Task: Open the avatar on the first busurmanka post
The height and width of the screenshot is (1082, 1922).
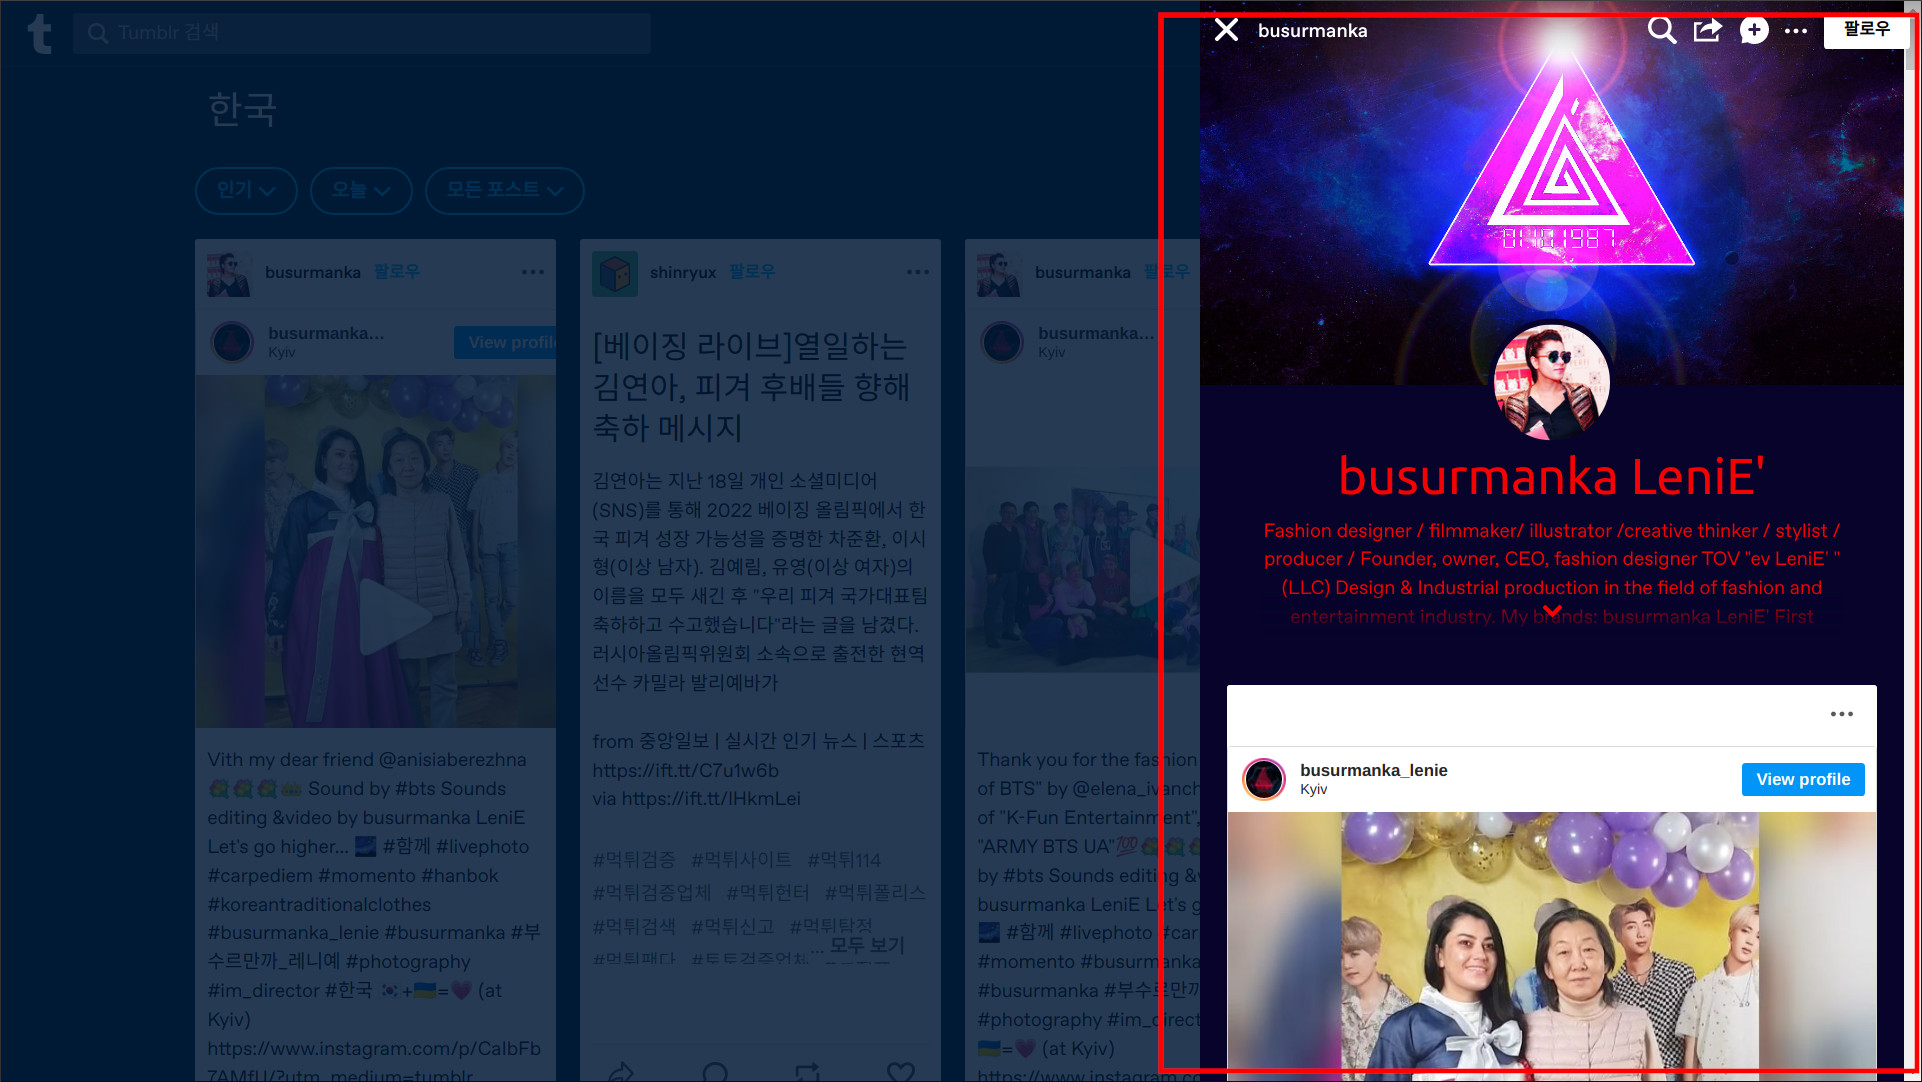Action: tap(229, 274)
